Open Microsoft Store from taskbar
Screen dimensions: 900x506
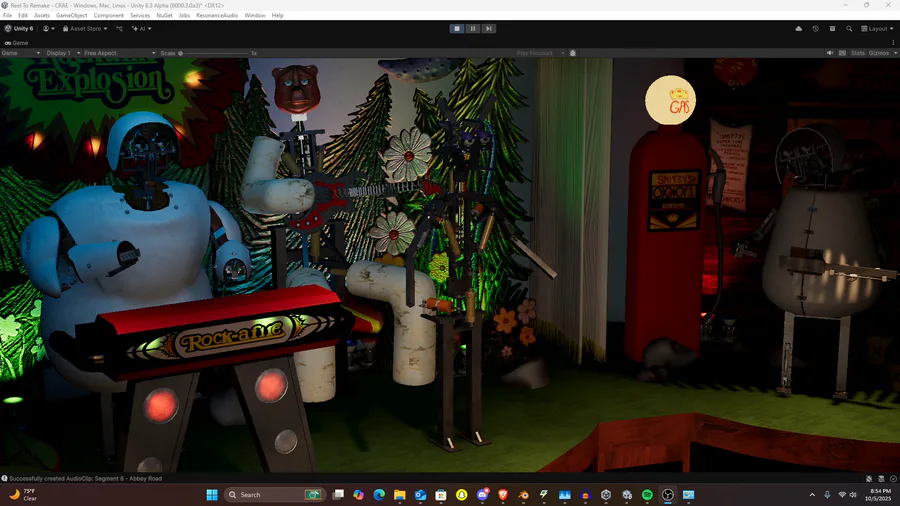pos(441,495)
